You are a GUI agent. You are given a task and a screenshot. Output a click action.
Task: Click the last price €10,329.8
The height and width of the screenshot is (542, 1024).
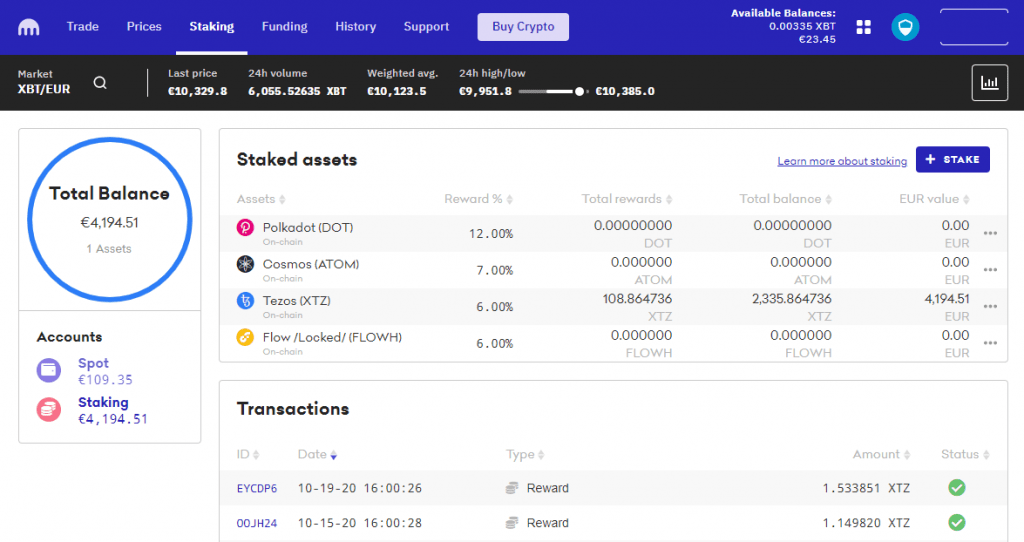pyautogui.click(x=197, y=91)
